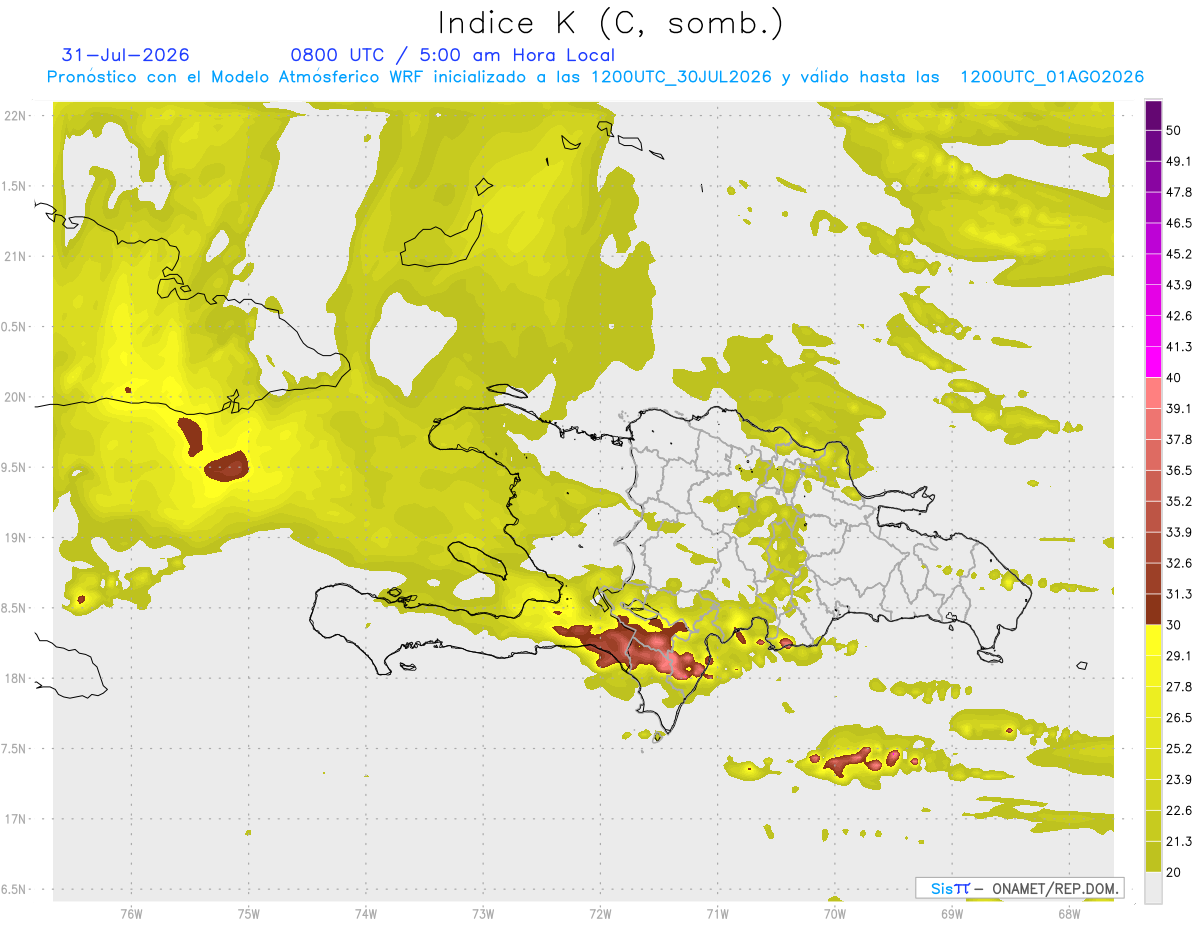This screenshot has height=927, width=1200.
Task: Click the color bar value '25.2'
Action: pyautogui.click(x=1179, y=748)
